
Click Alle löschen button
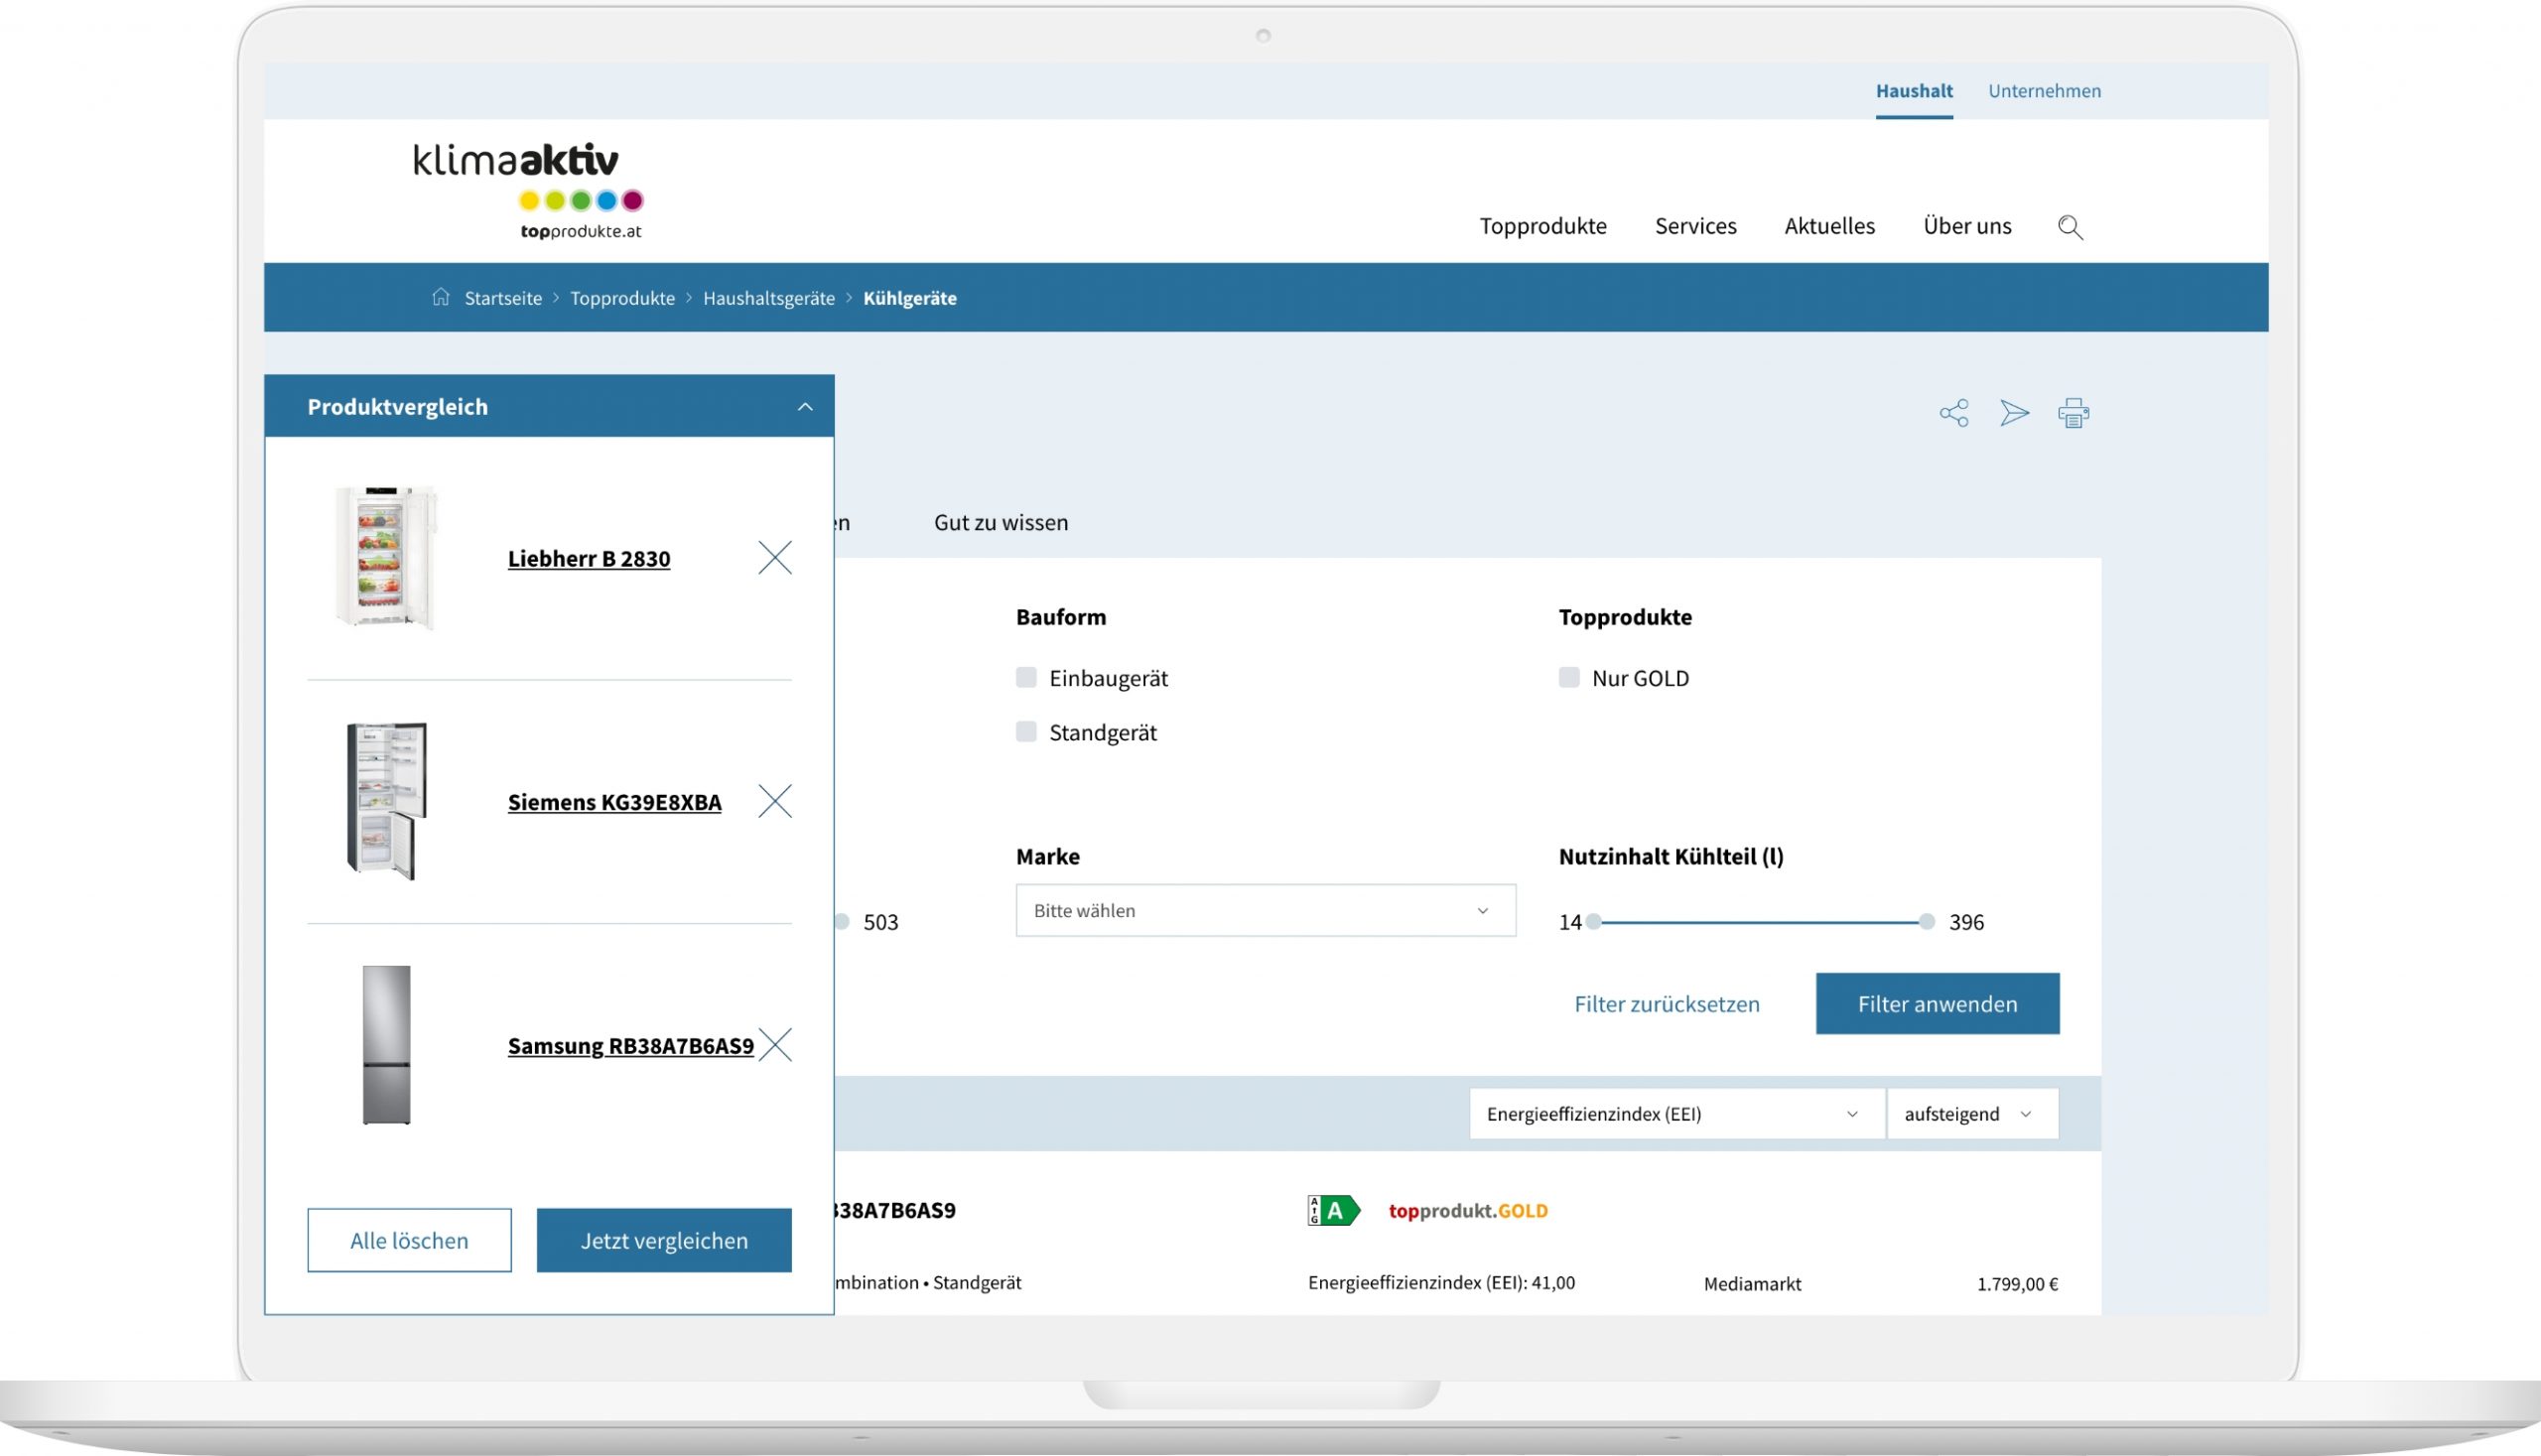[409, 1240]
